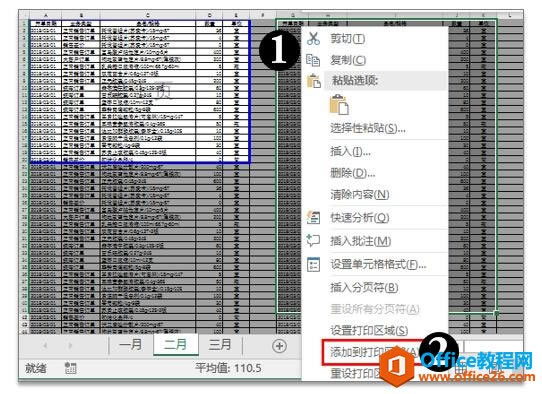Screen dimensions: 542x394
Task: Select column C header
Action: click(148, 15)
